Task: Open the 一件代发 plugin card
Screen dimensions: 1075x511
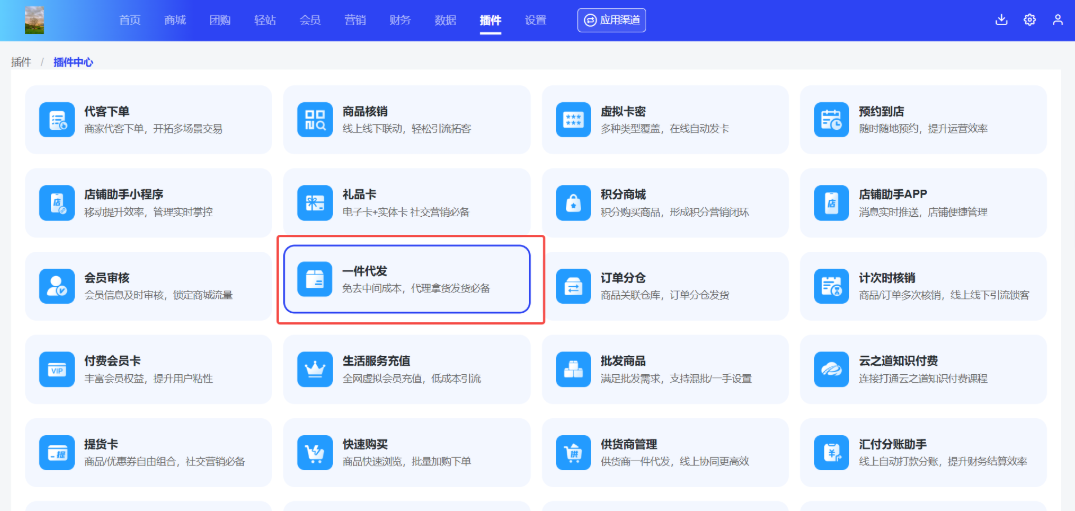Action: [406, 279]
